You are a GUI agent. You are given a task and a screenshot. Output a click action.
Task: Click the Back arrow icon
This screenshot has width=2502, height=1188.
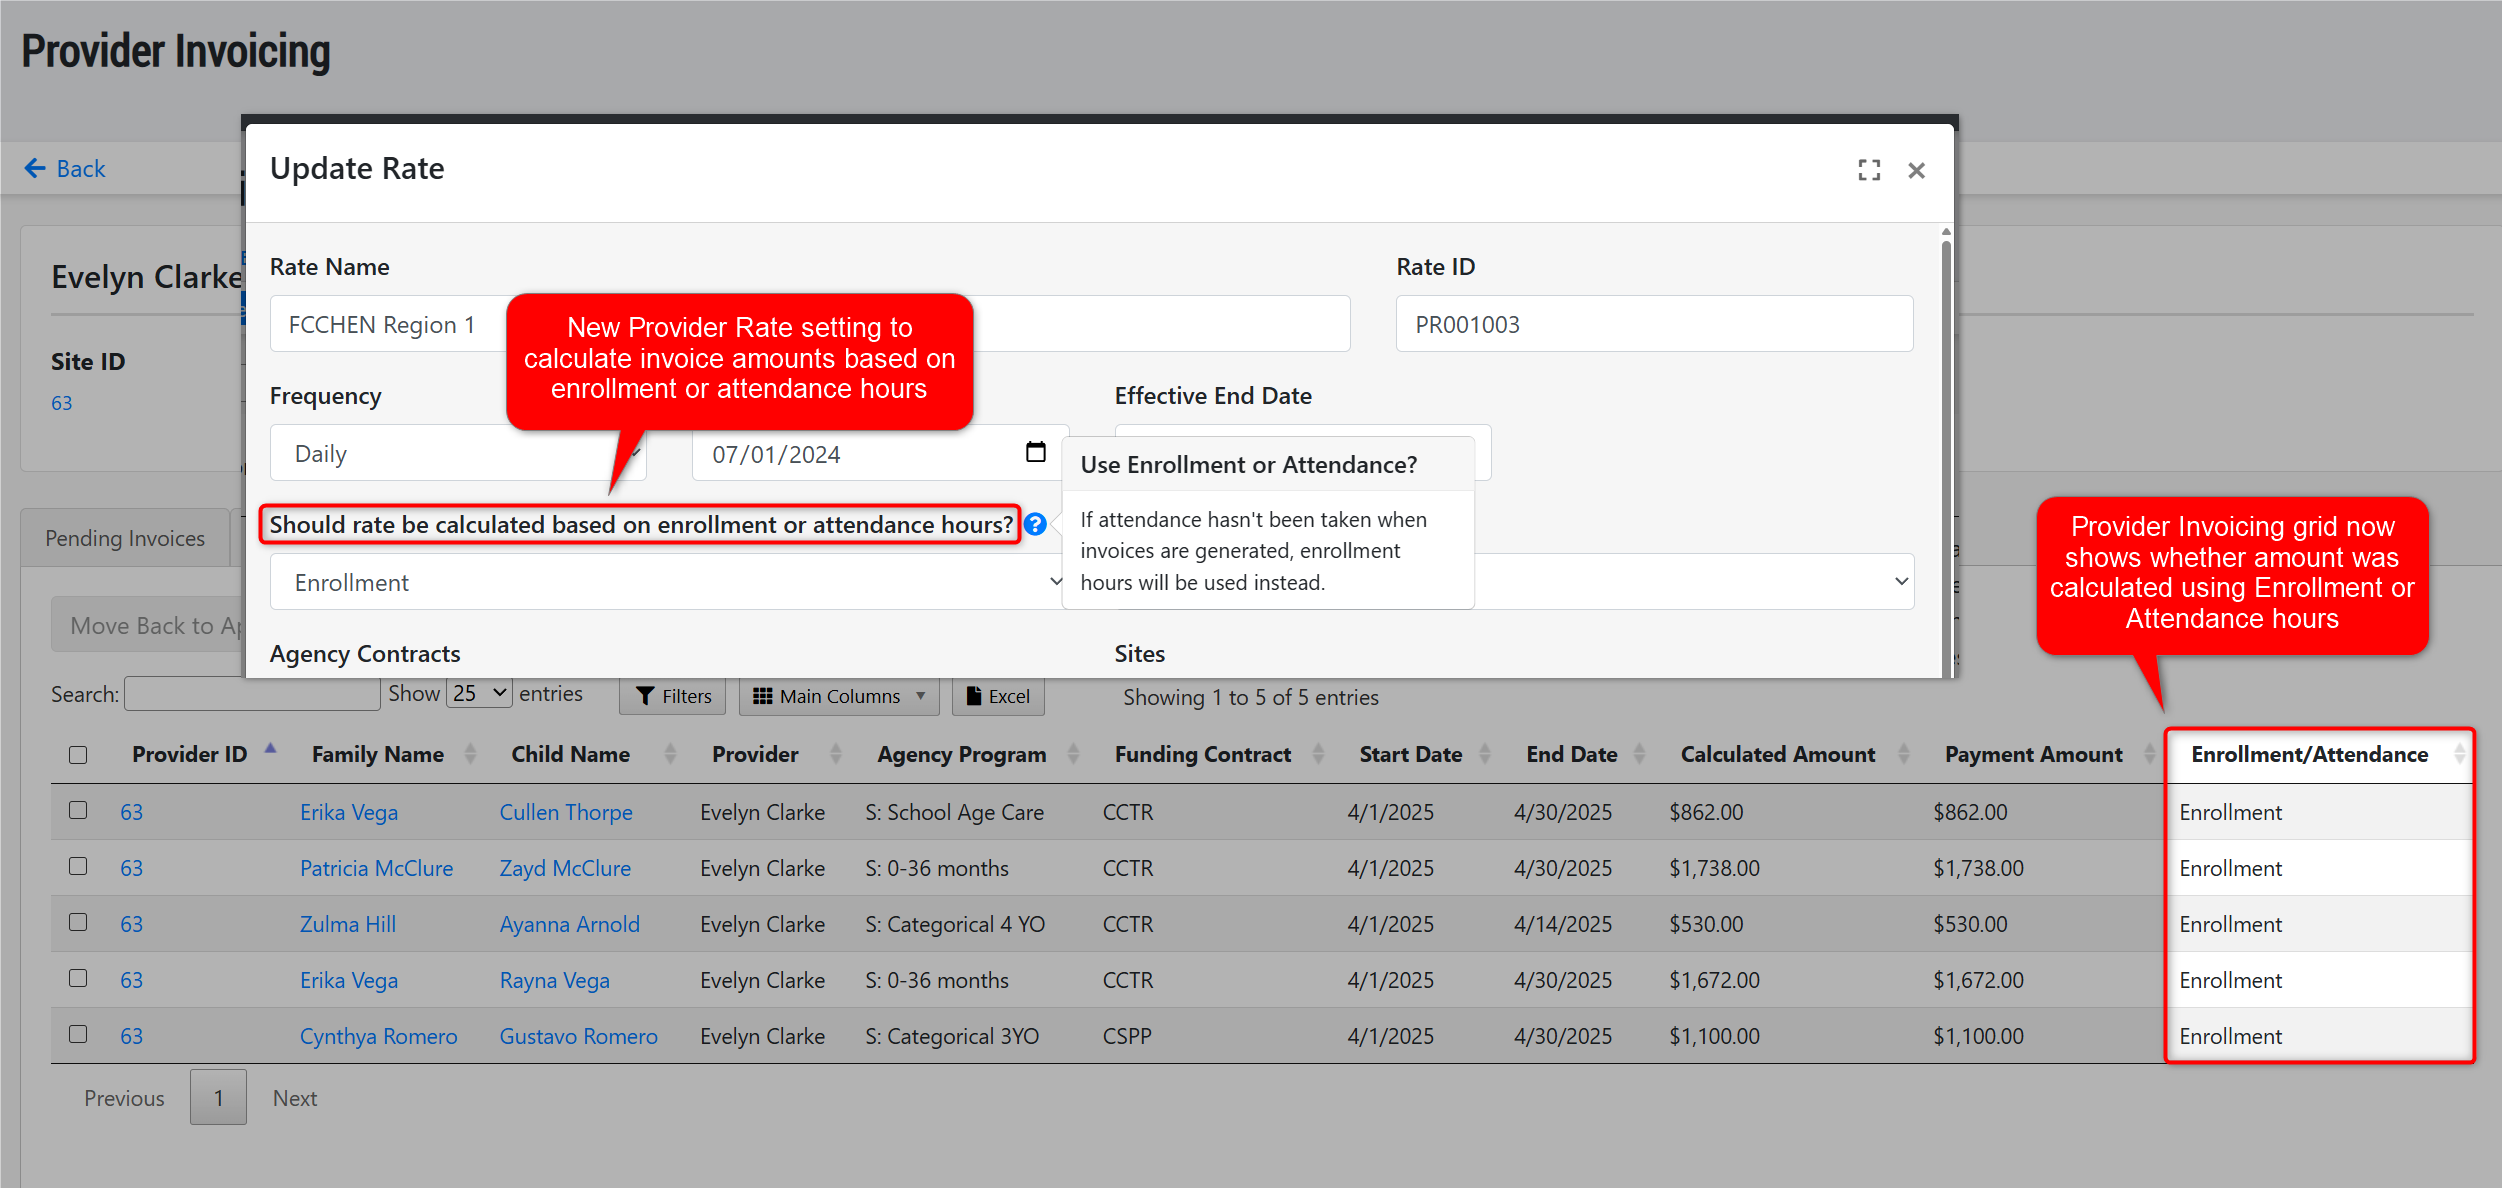[x=35, y=169]
